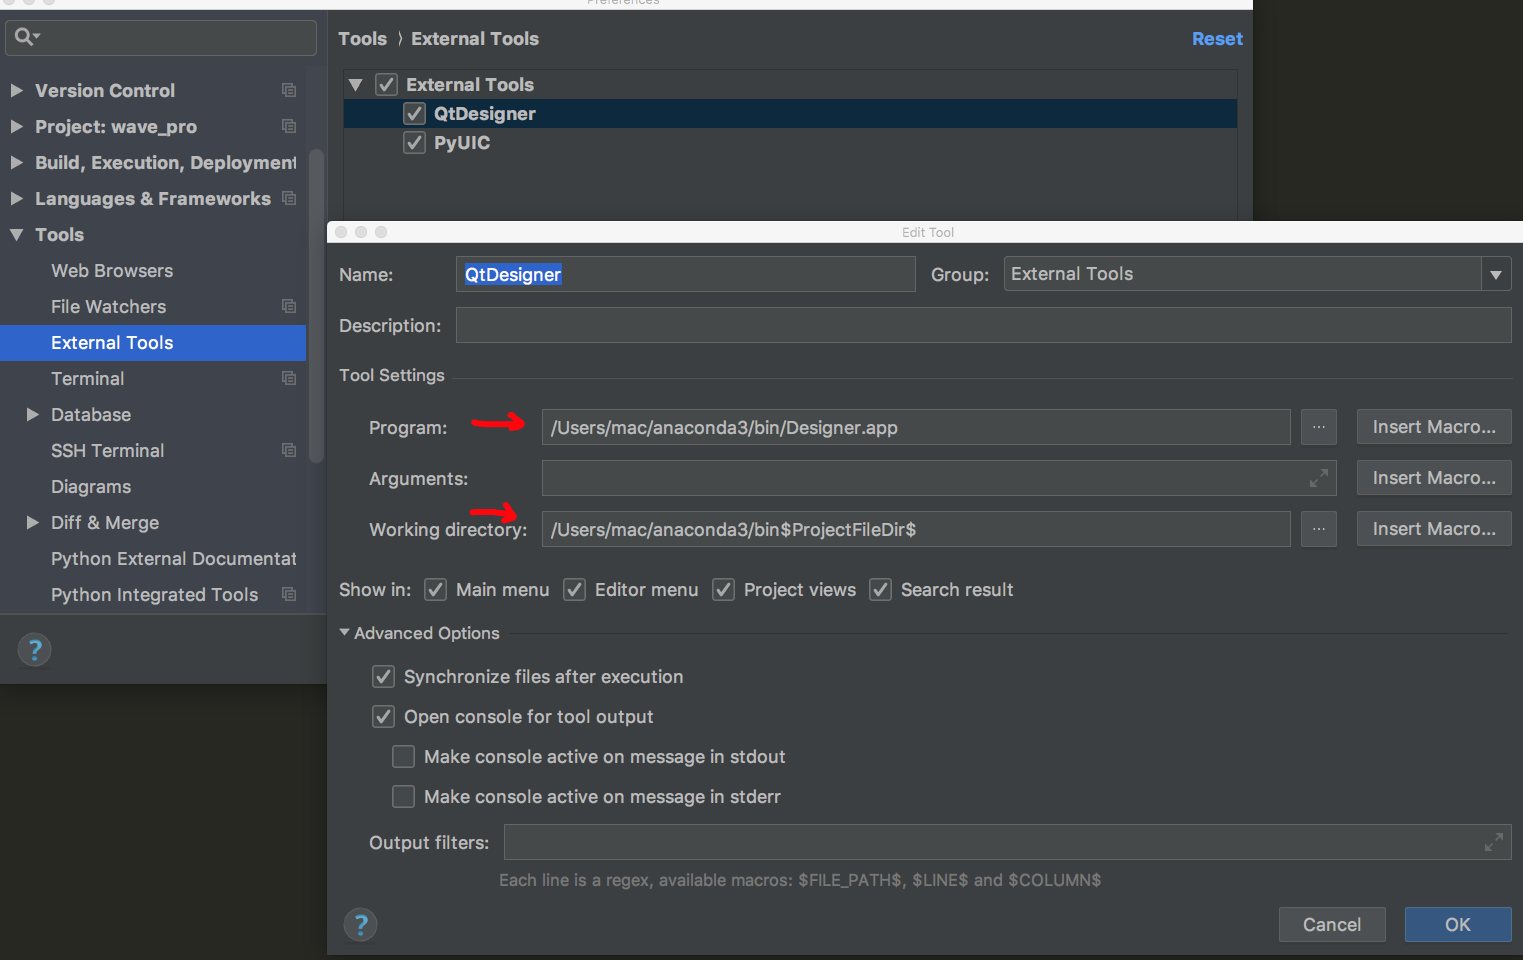The width and height of the screenshot is (1523, 960).
Task: Disable Synchronize files after execution
Action: click(x=383, y=677)
